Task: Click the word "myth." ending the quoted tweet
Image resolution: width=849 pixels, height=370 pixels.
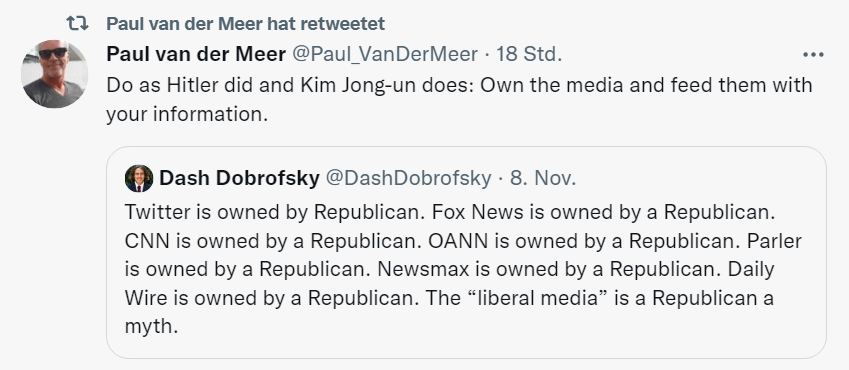Action: coord(151,327)
